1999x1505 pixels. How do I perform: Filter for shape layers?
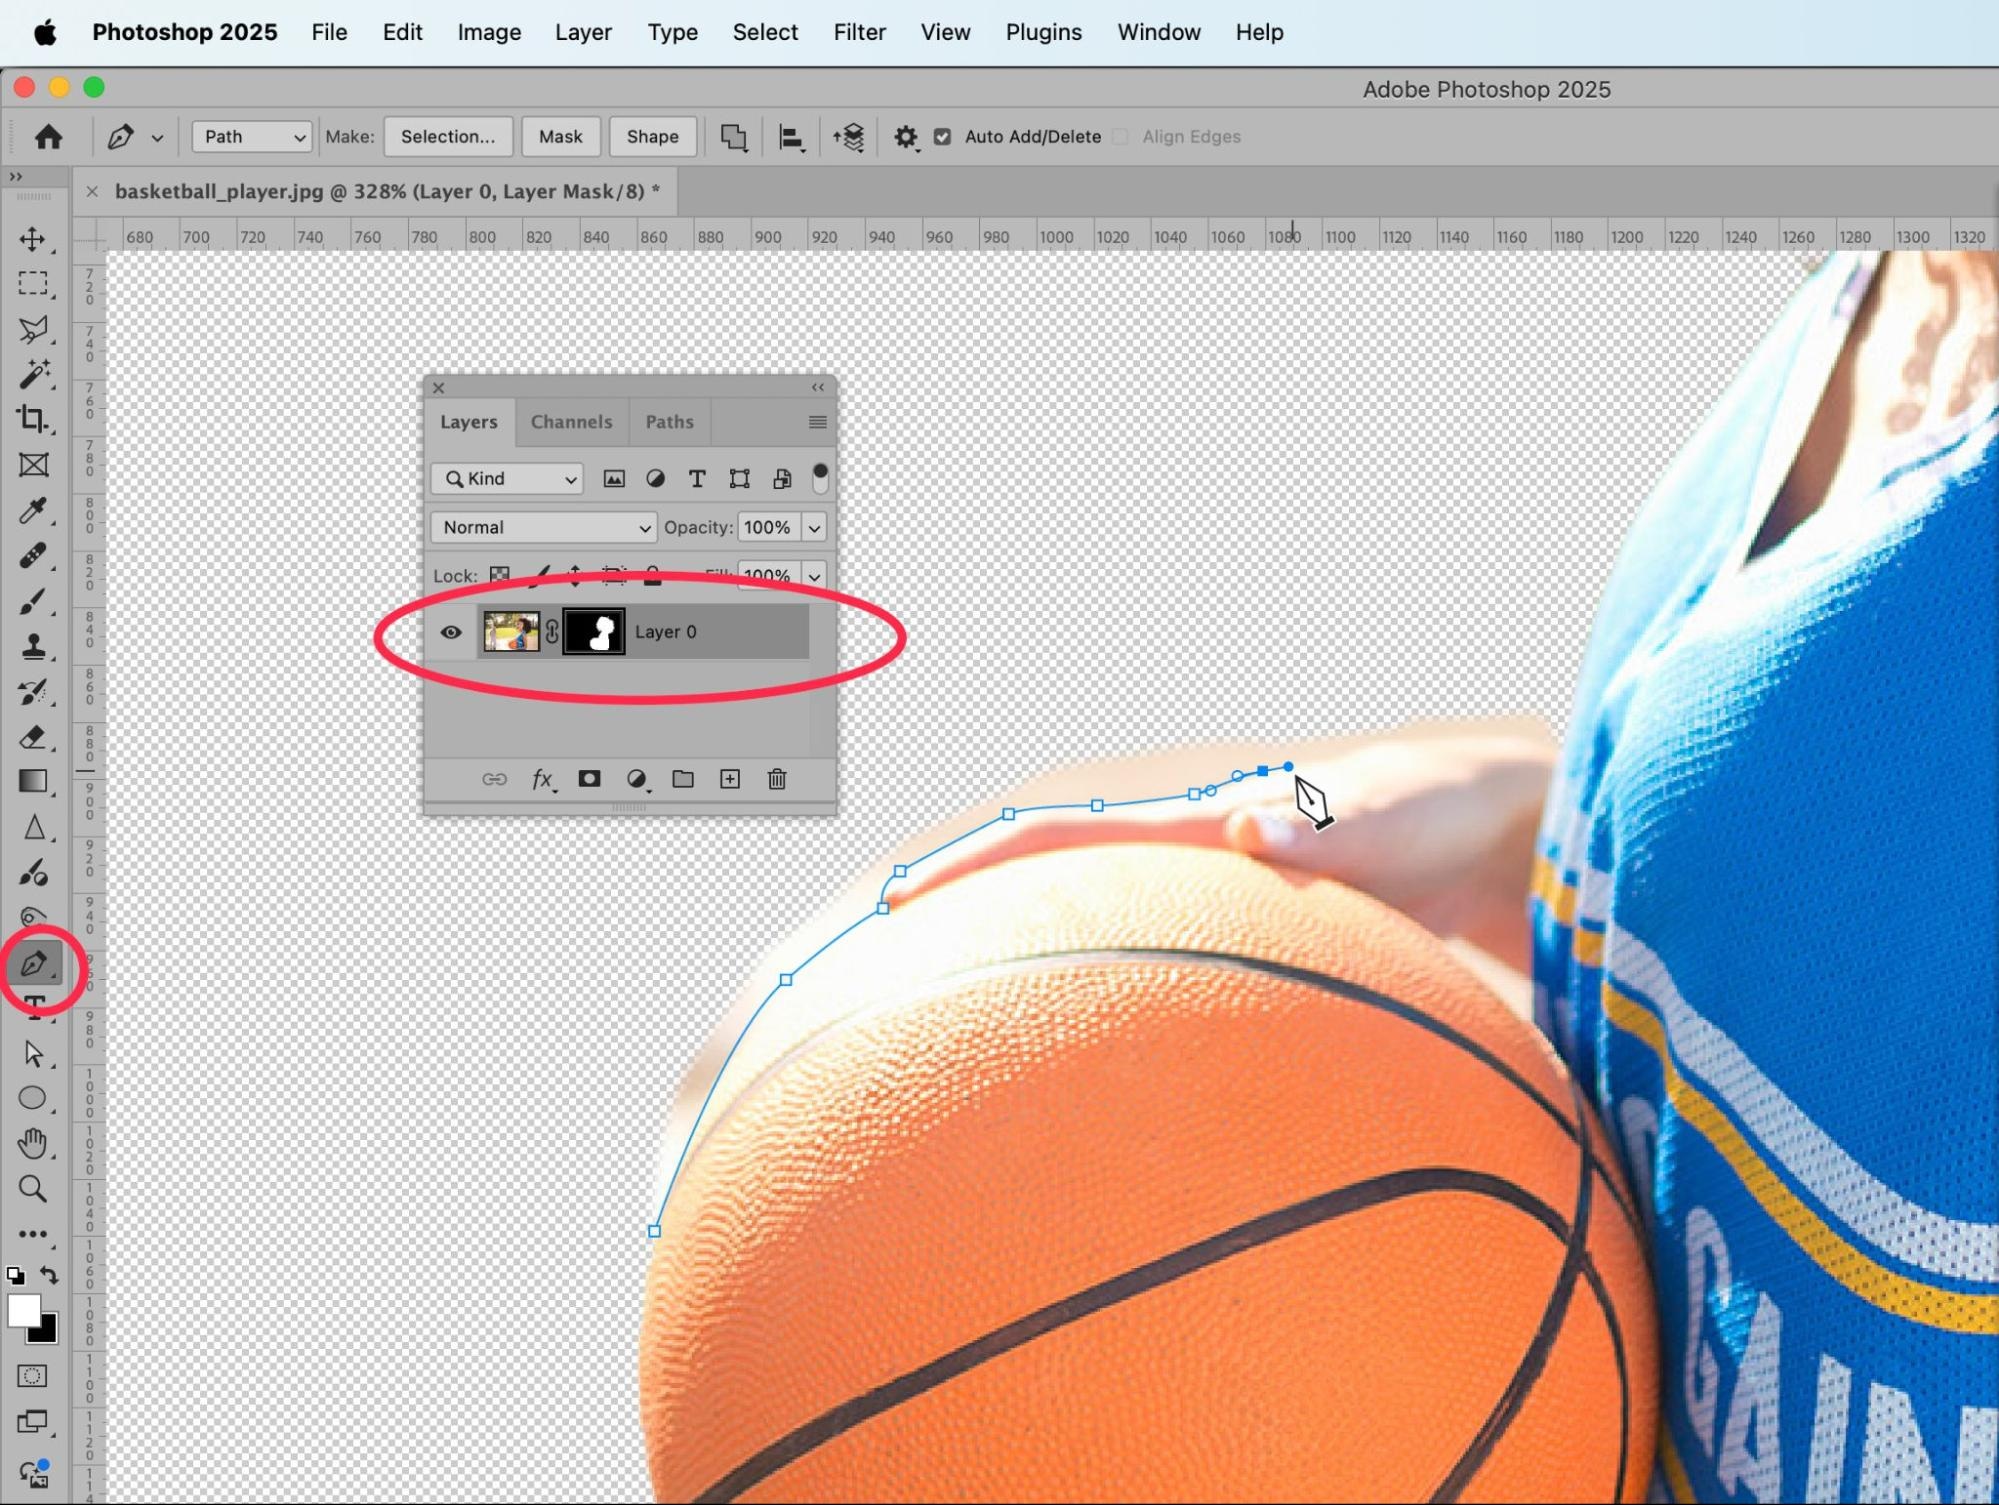(739, 479)
